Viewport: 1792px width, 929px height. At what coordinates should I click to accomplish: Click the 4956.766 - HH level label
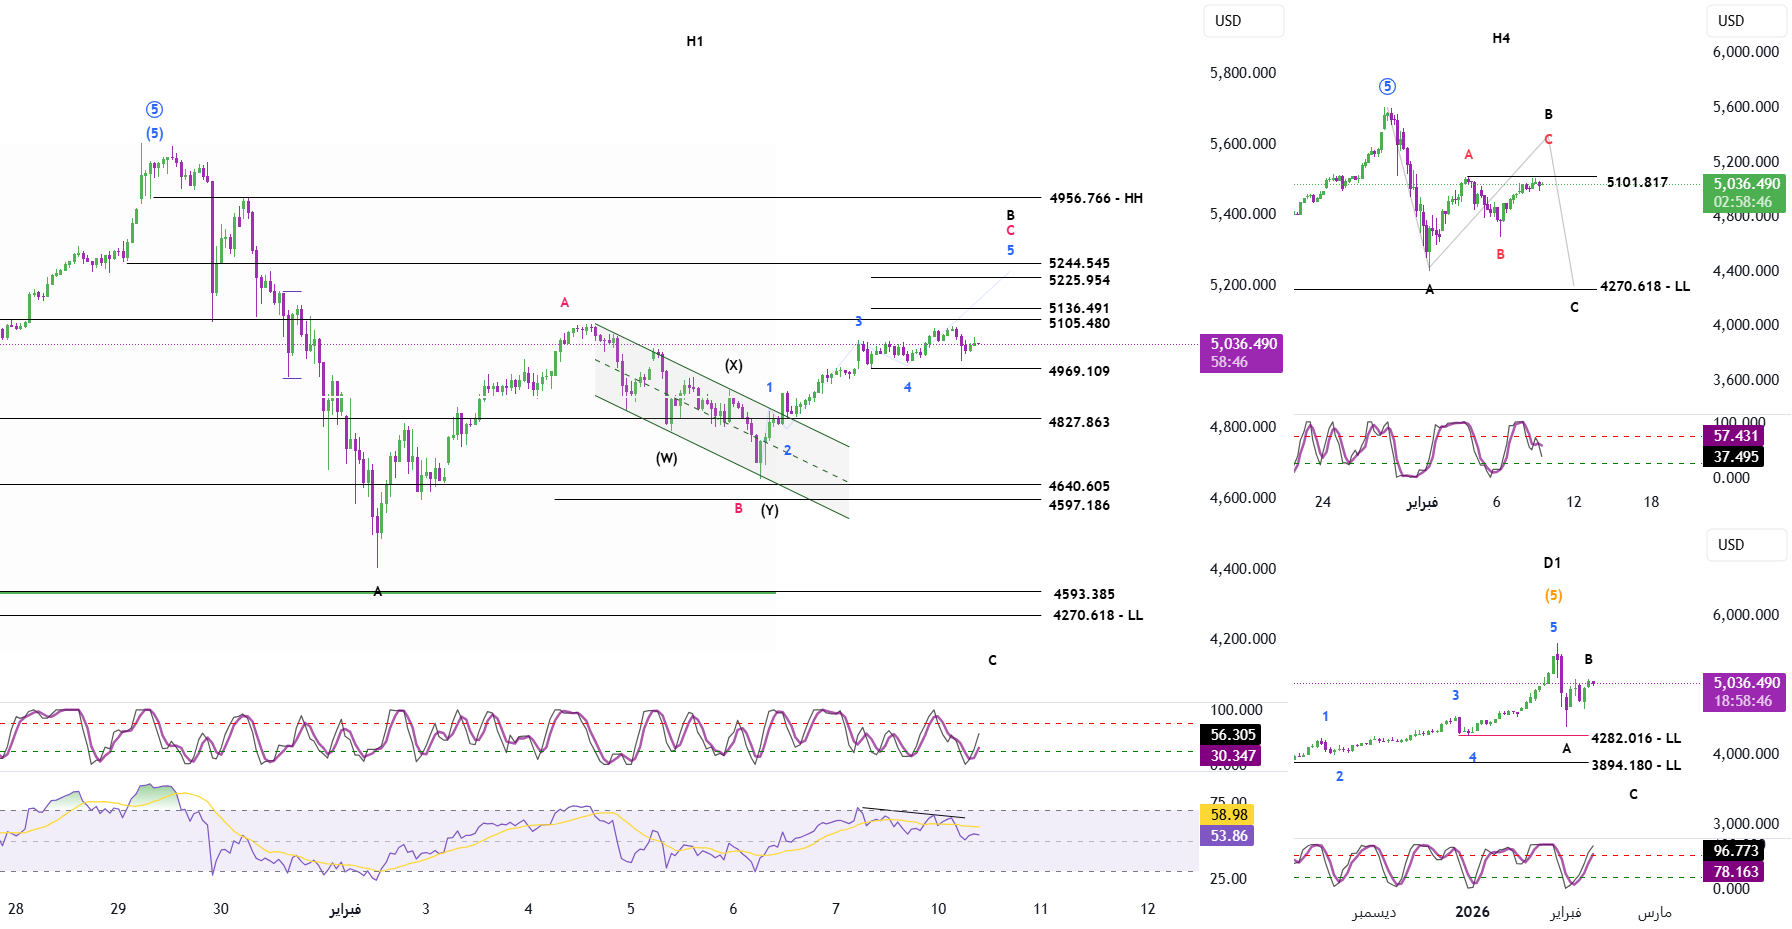click(1095, 198)
